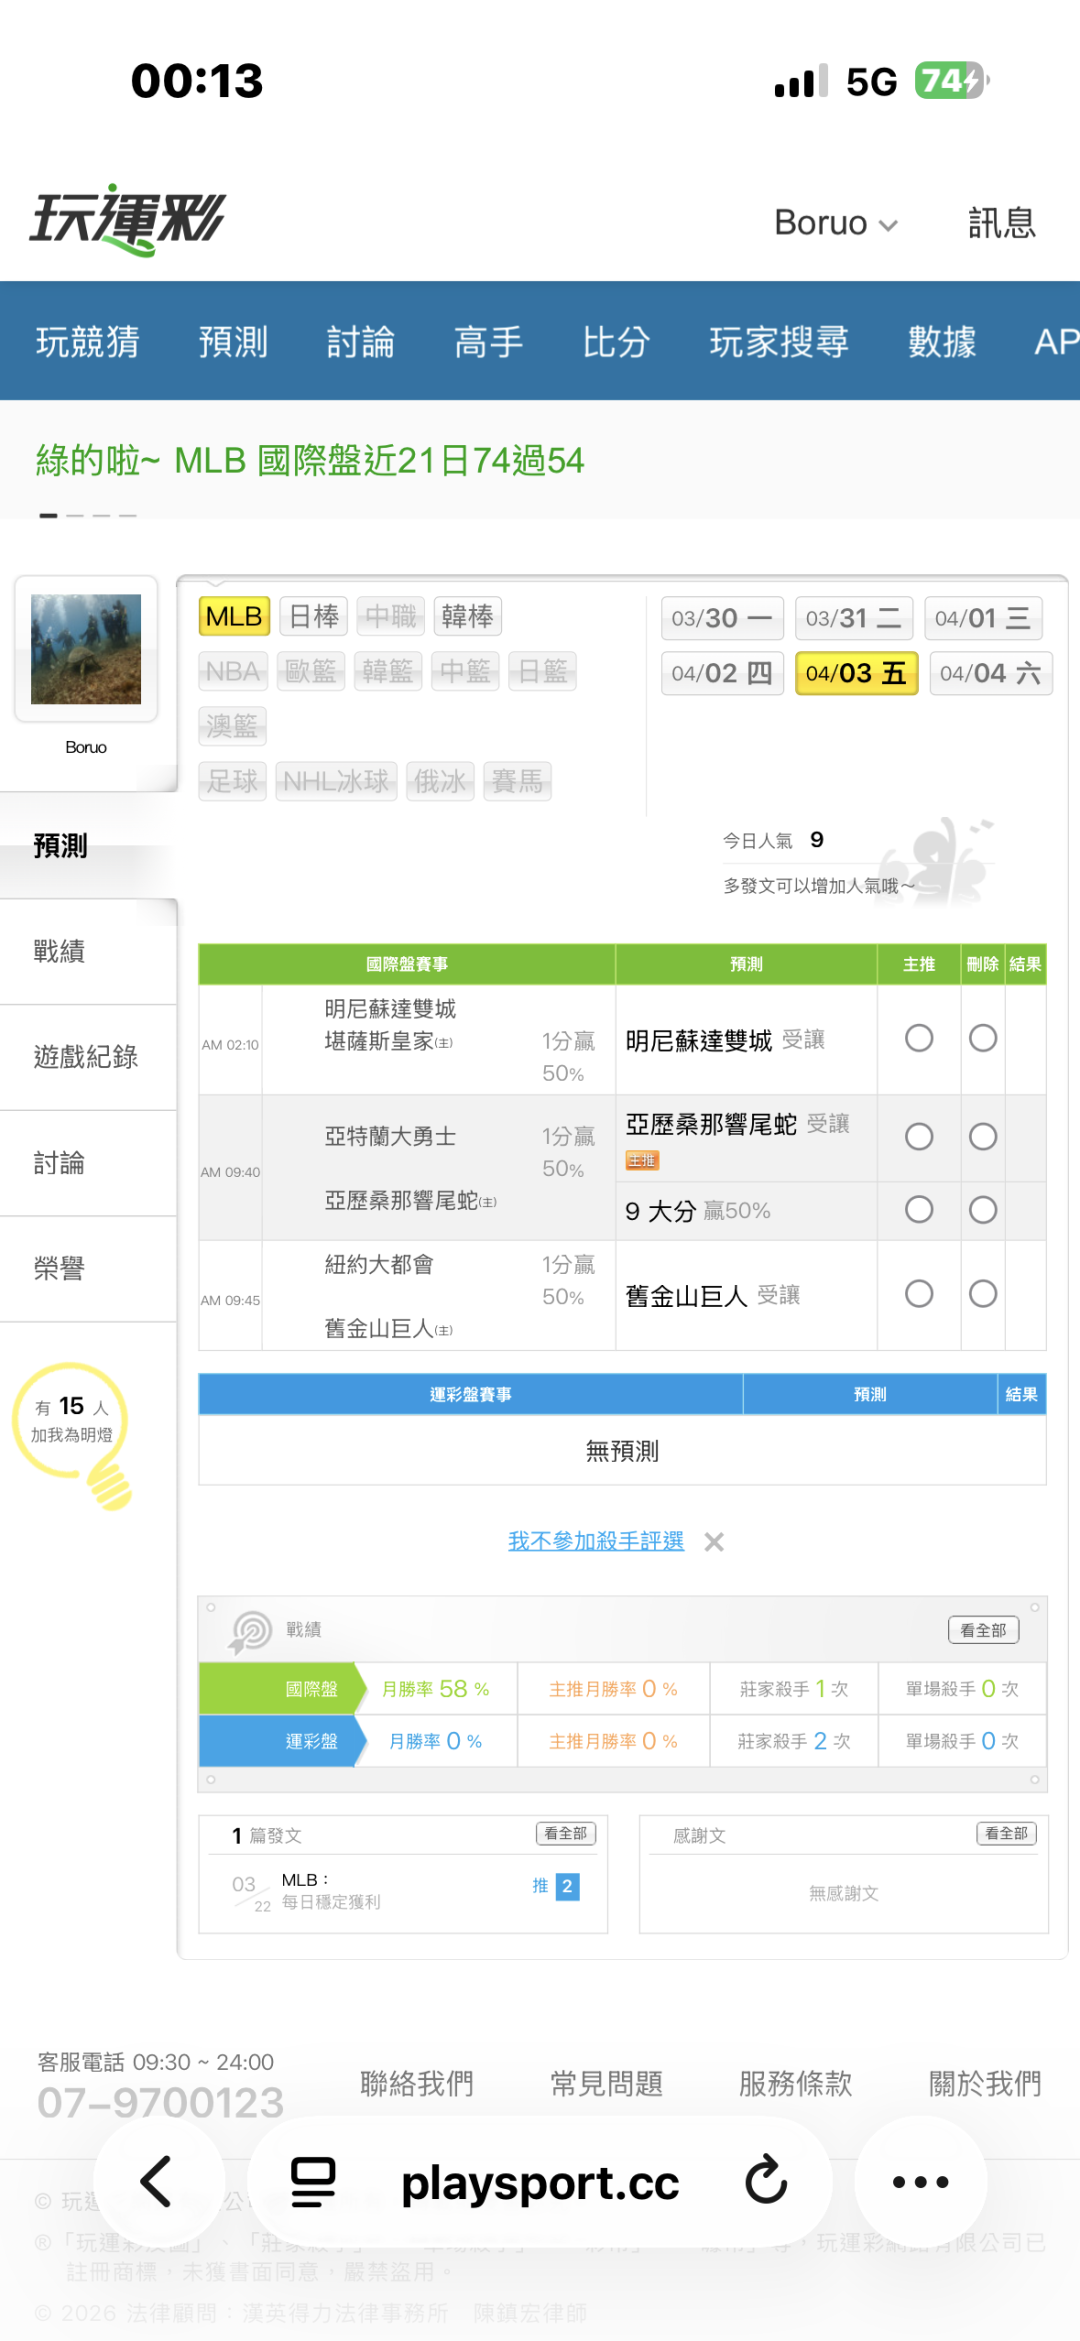Select 刪除 radio for 舊金山巨人 prediction
Viewport: 1080px width, 2341px height.
(983, 1294)
